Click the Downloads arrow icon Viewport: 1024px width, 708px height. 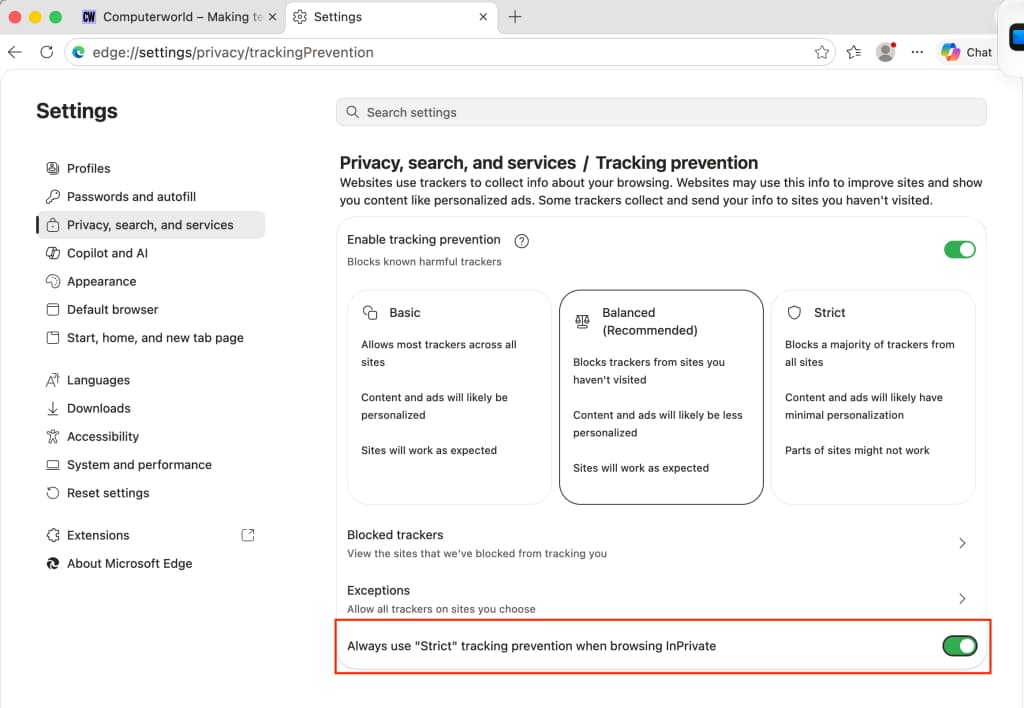53,408
